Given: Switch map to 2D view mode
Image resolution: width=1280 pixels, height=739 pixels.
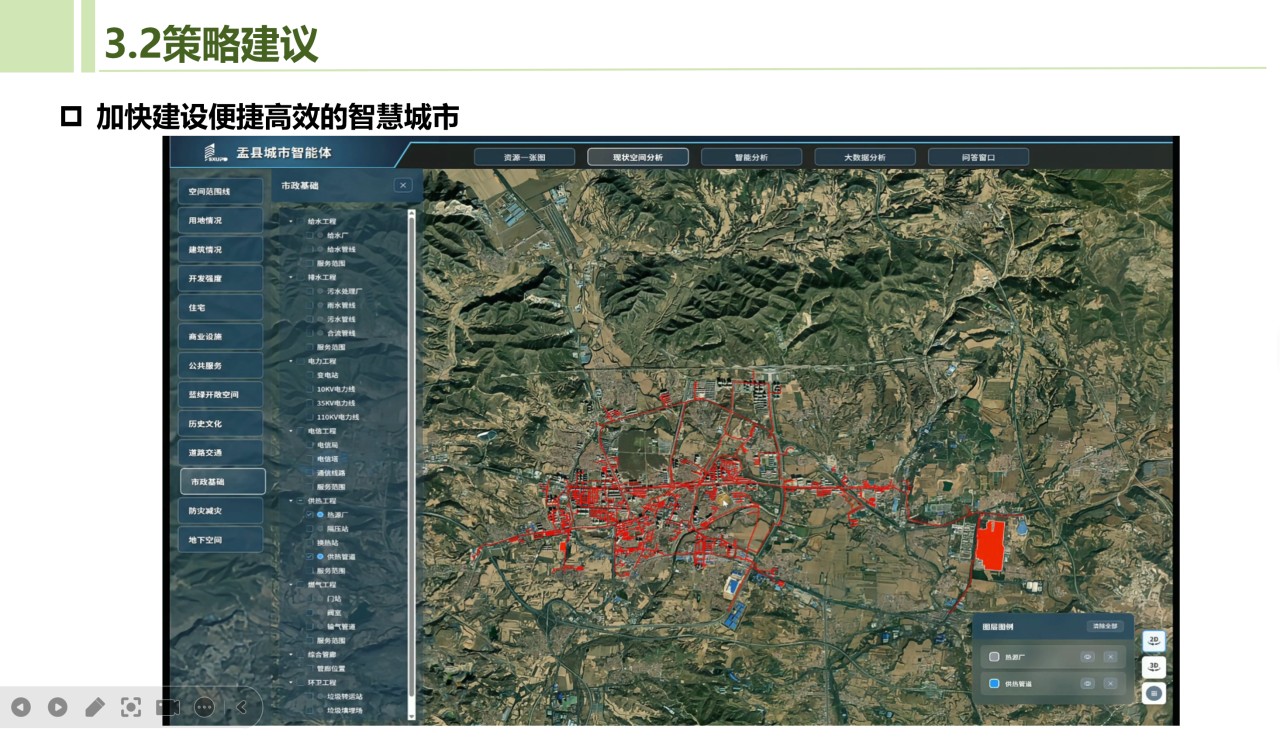Looking at the screenshot, I should click(x=1154, y=641).
